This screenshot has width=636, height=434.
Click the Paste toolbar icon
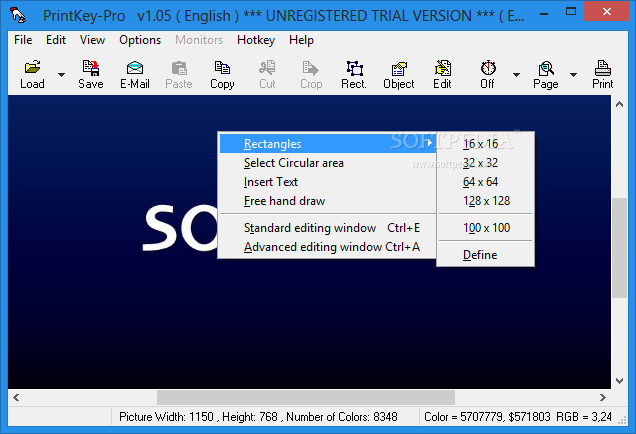179,68
